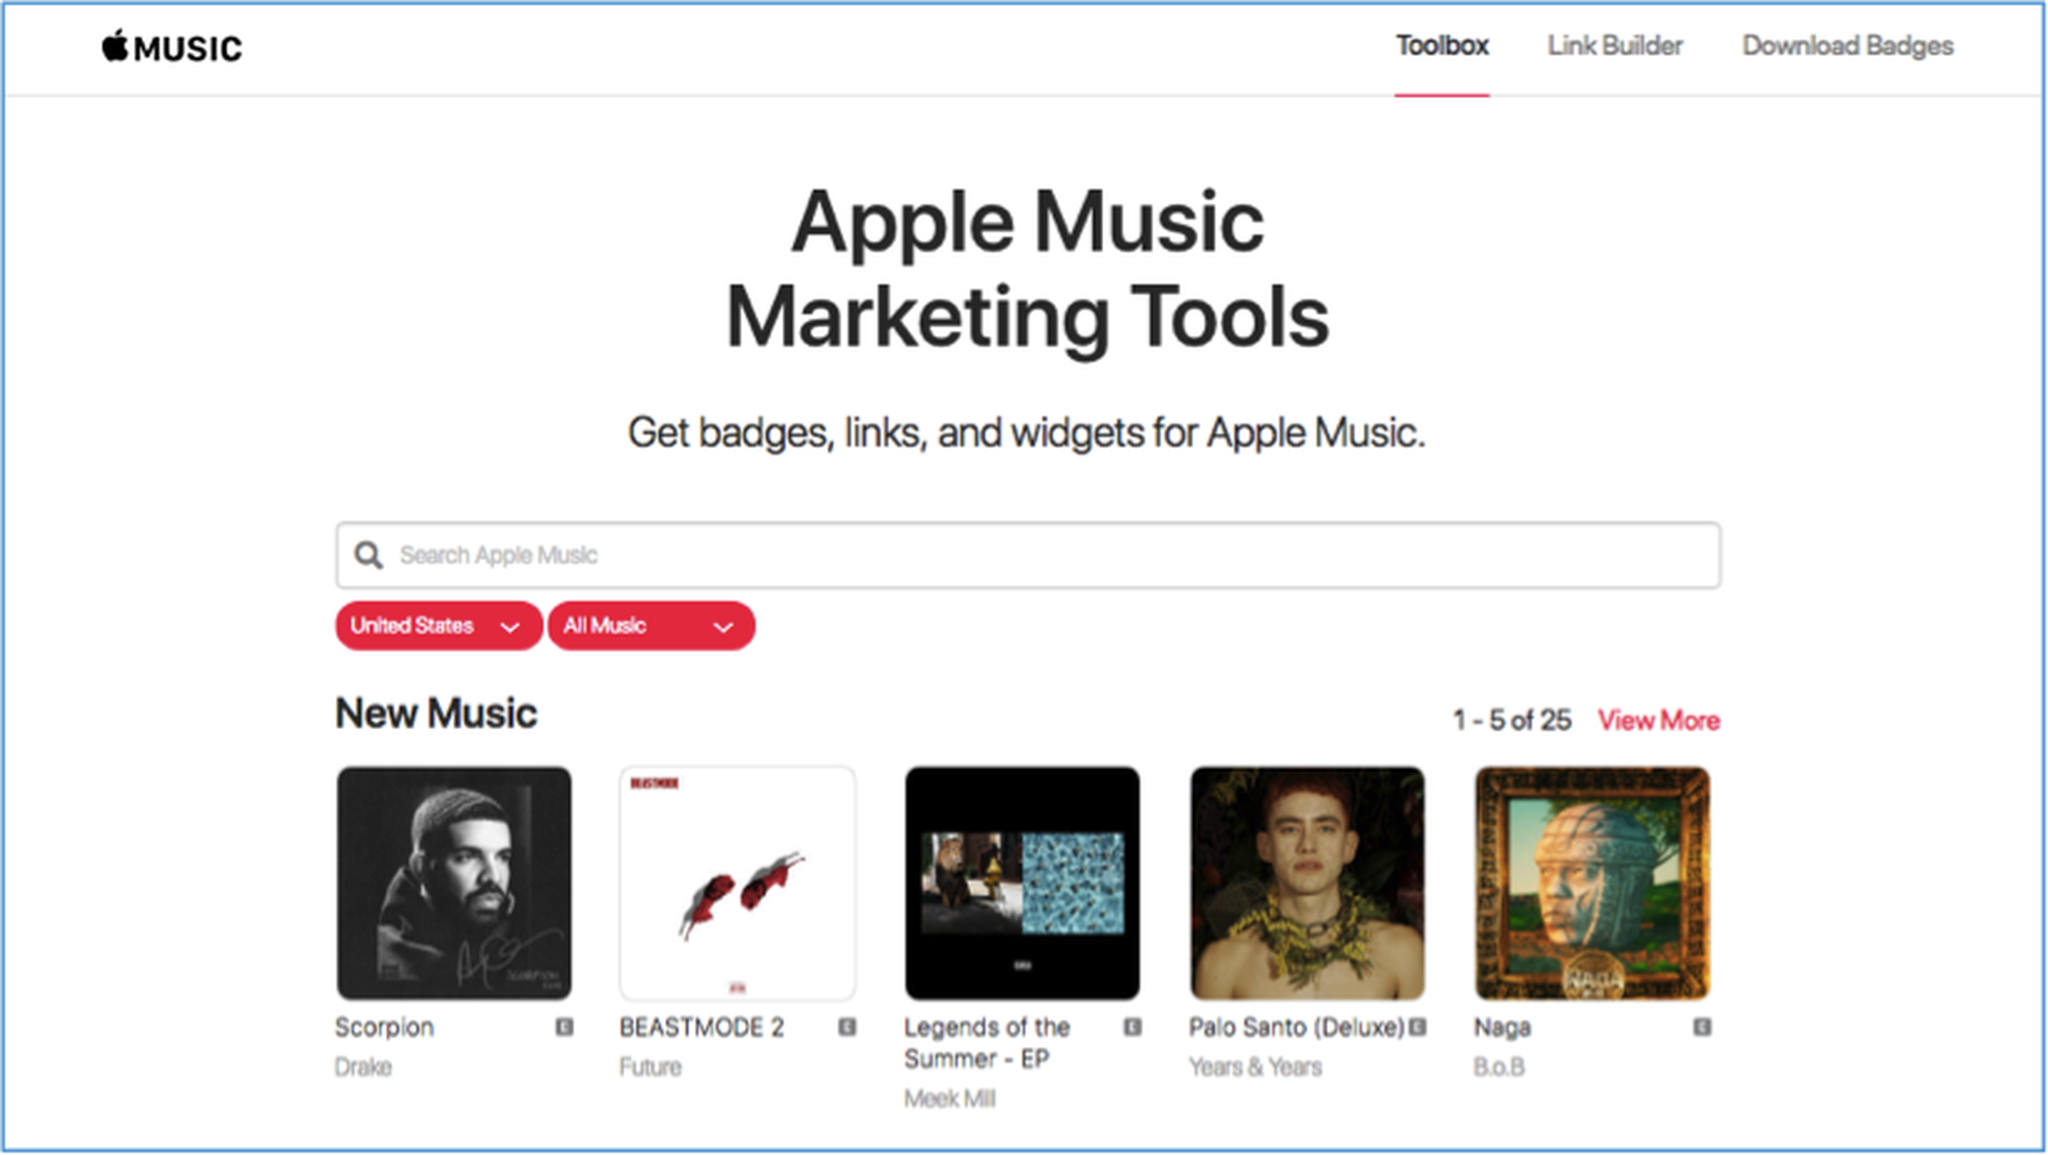The height and width of the screenshot is (1155, 2048).
Task: Click the explicit badge beside Naga
Action: pos(1702,1026)
